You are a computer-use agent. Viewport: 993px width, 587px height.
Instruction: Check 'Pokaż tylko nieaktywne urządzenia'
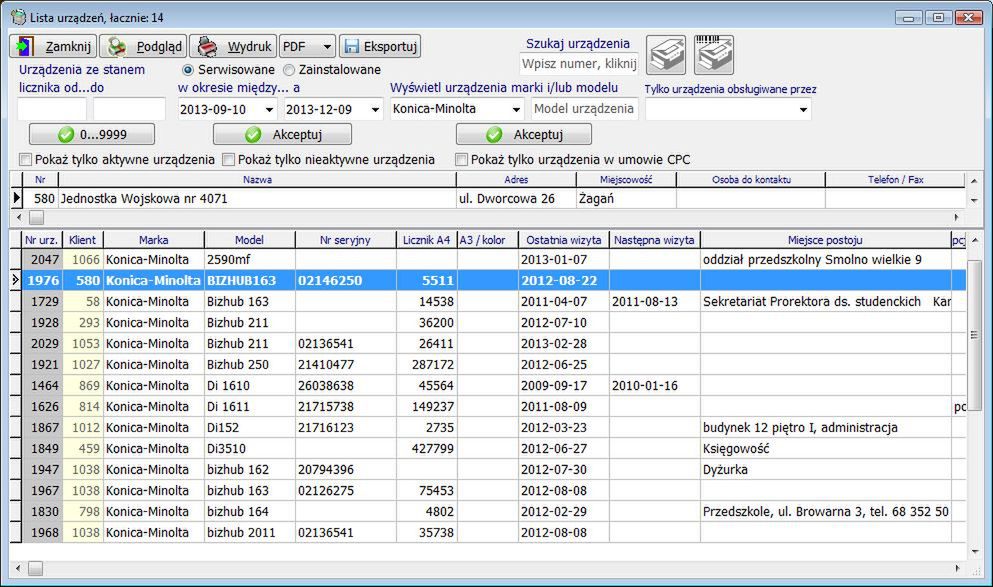click(228, 160)
